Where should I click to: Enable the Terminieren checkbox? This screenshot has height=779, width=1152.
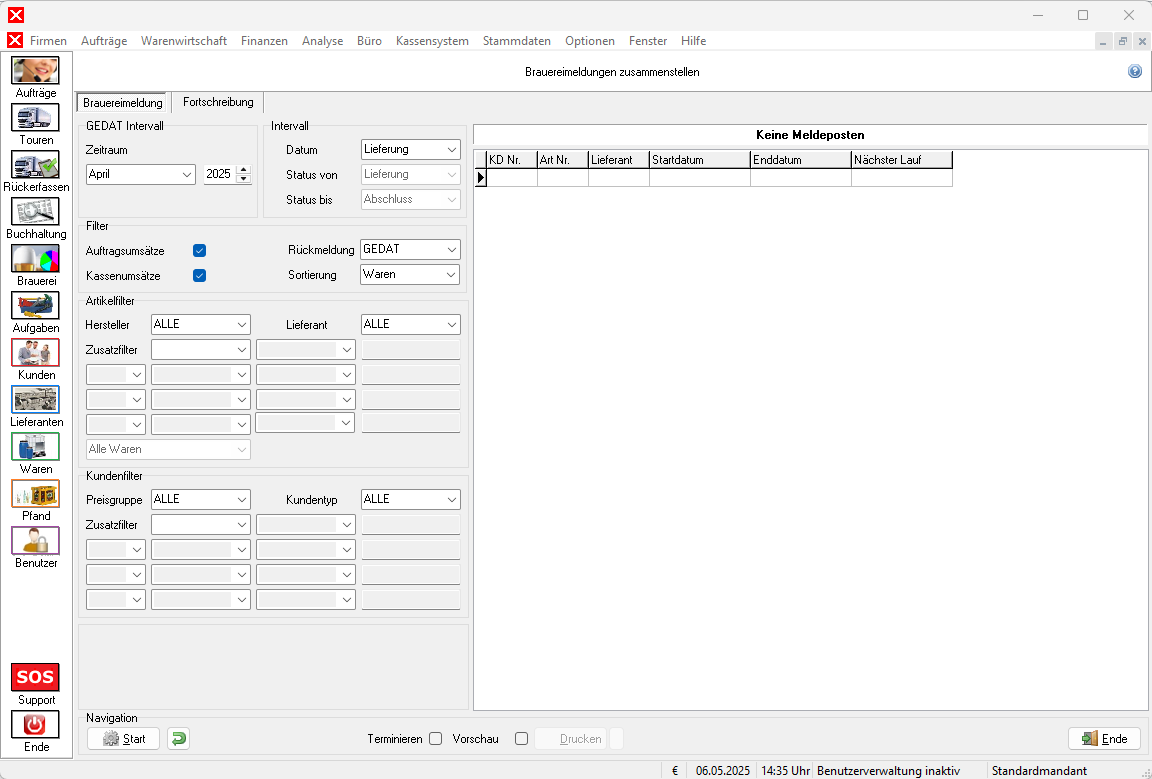(x=435, y=739)
